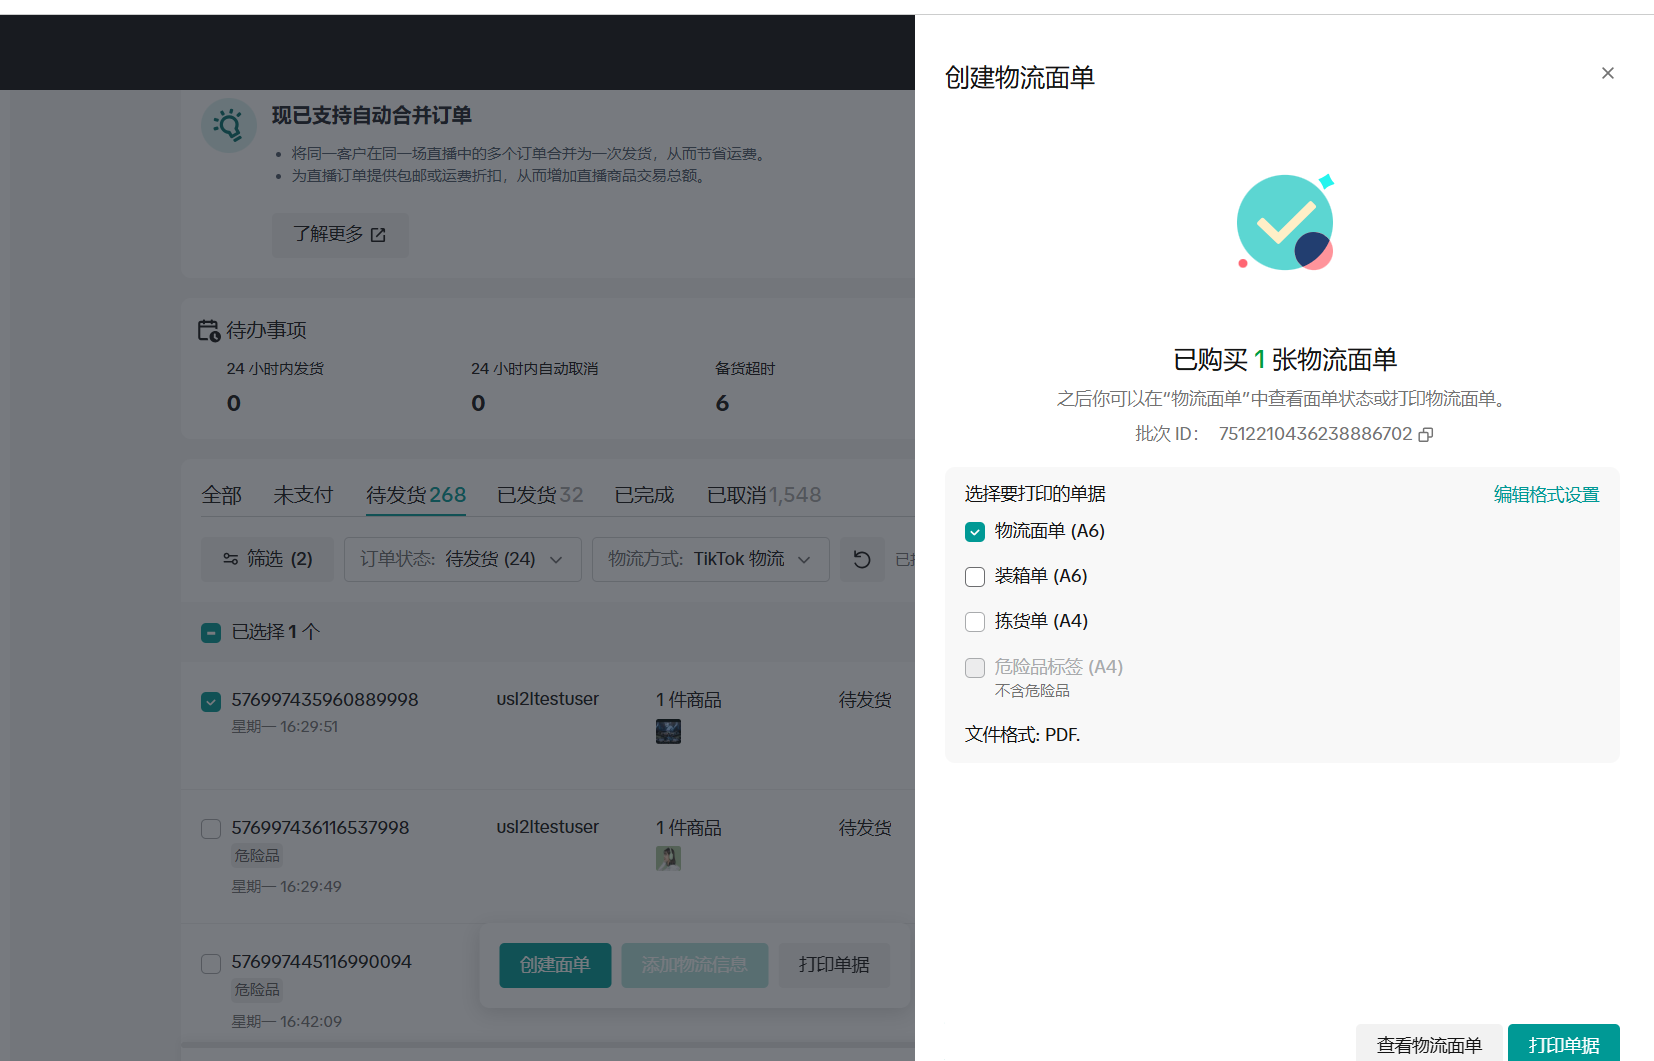Uncheck the 物流面单 (A6) checkbox

(975, 532)
